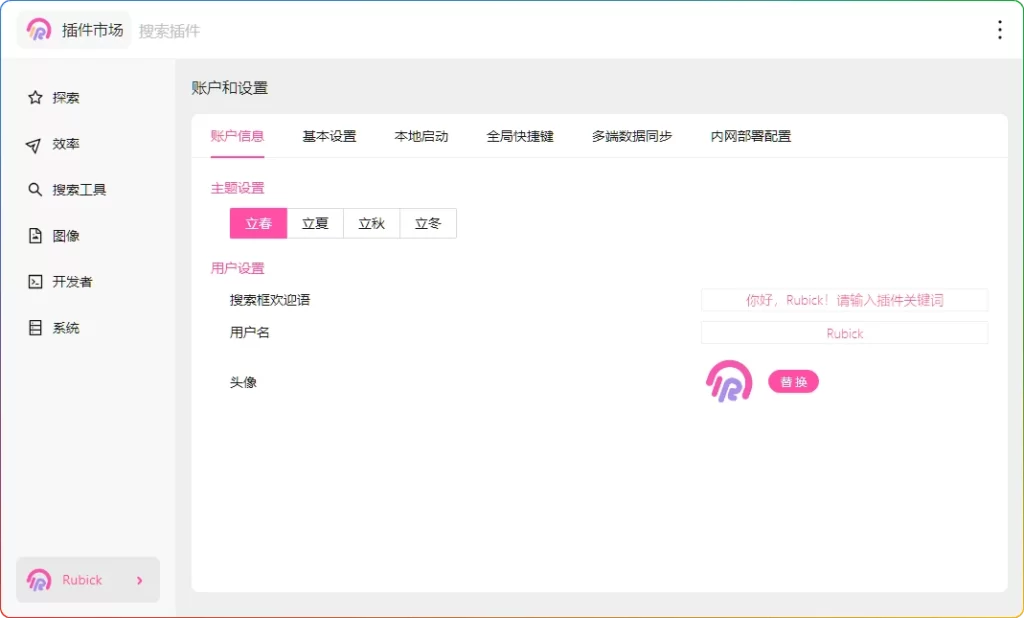Open the 全局快捷键 tab
The height and width of the screenshot is (618, 1024).
point(519,136)
